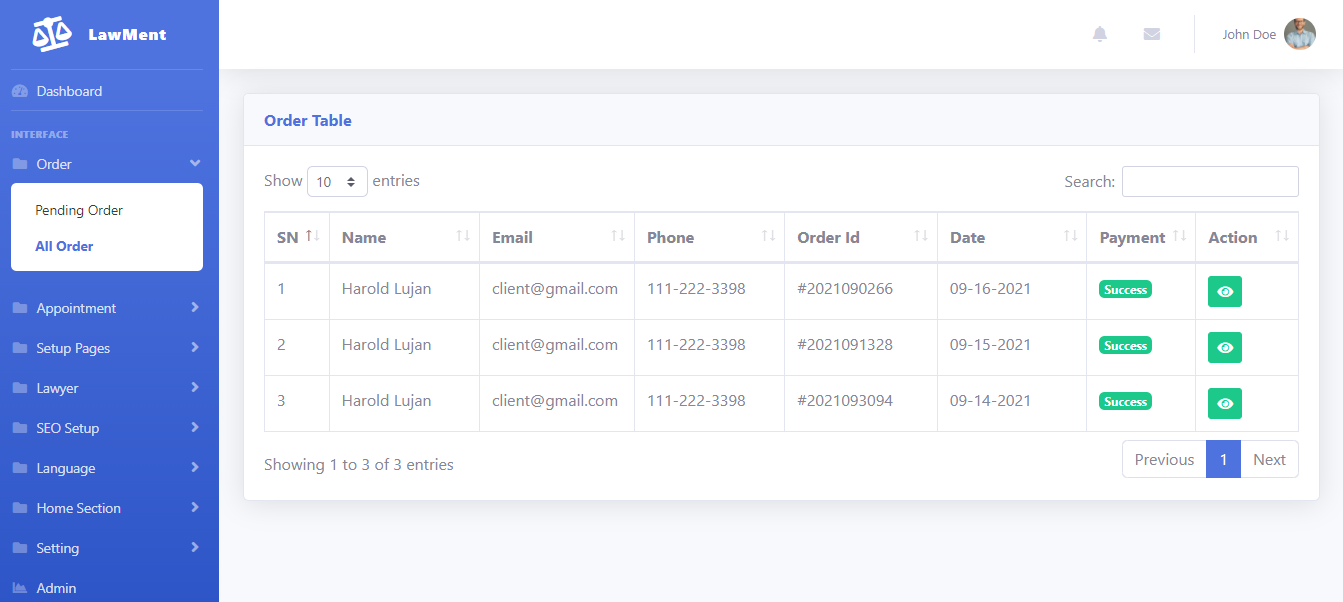View order #2021090266 with eye button
1343x602 pixels.
[x=1225, y=291]
